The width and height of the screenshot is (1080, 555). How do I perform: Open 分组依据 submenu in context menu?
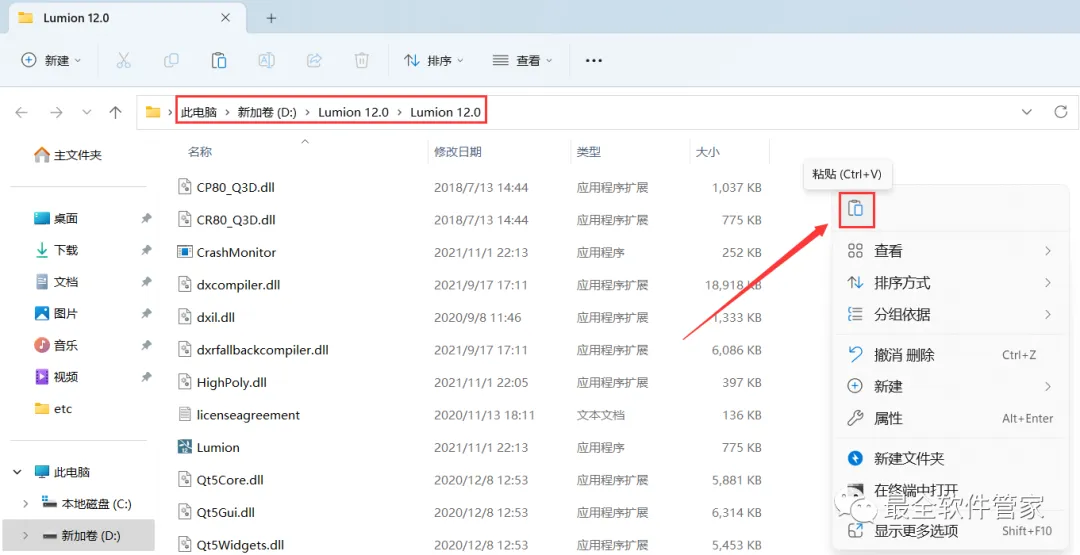point(951,315)
